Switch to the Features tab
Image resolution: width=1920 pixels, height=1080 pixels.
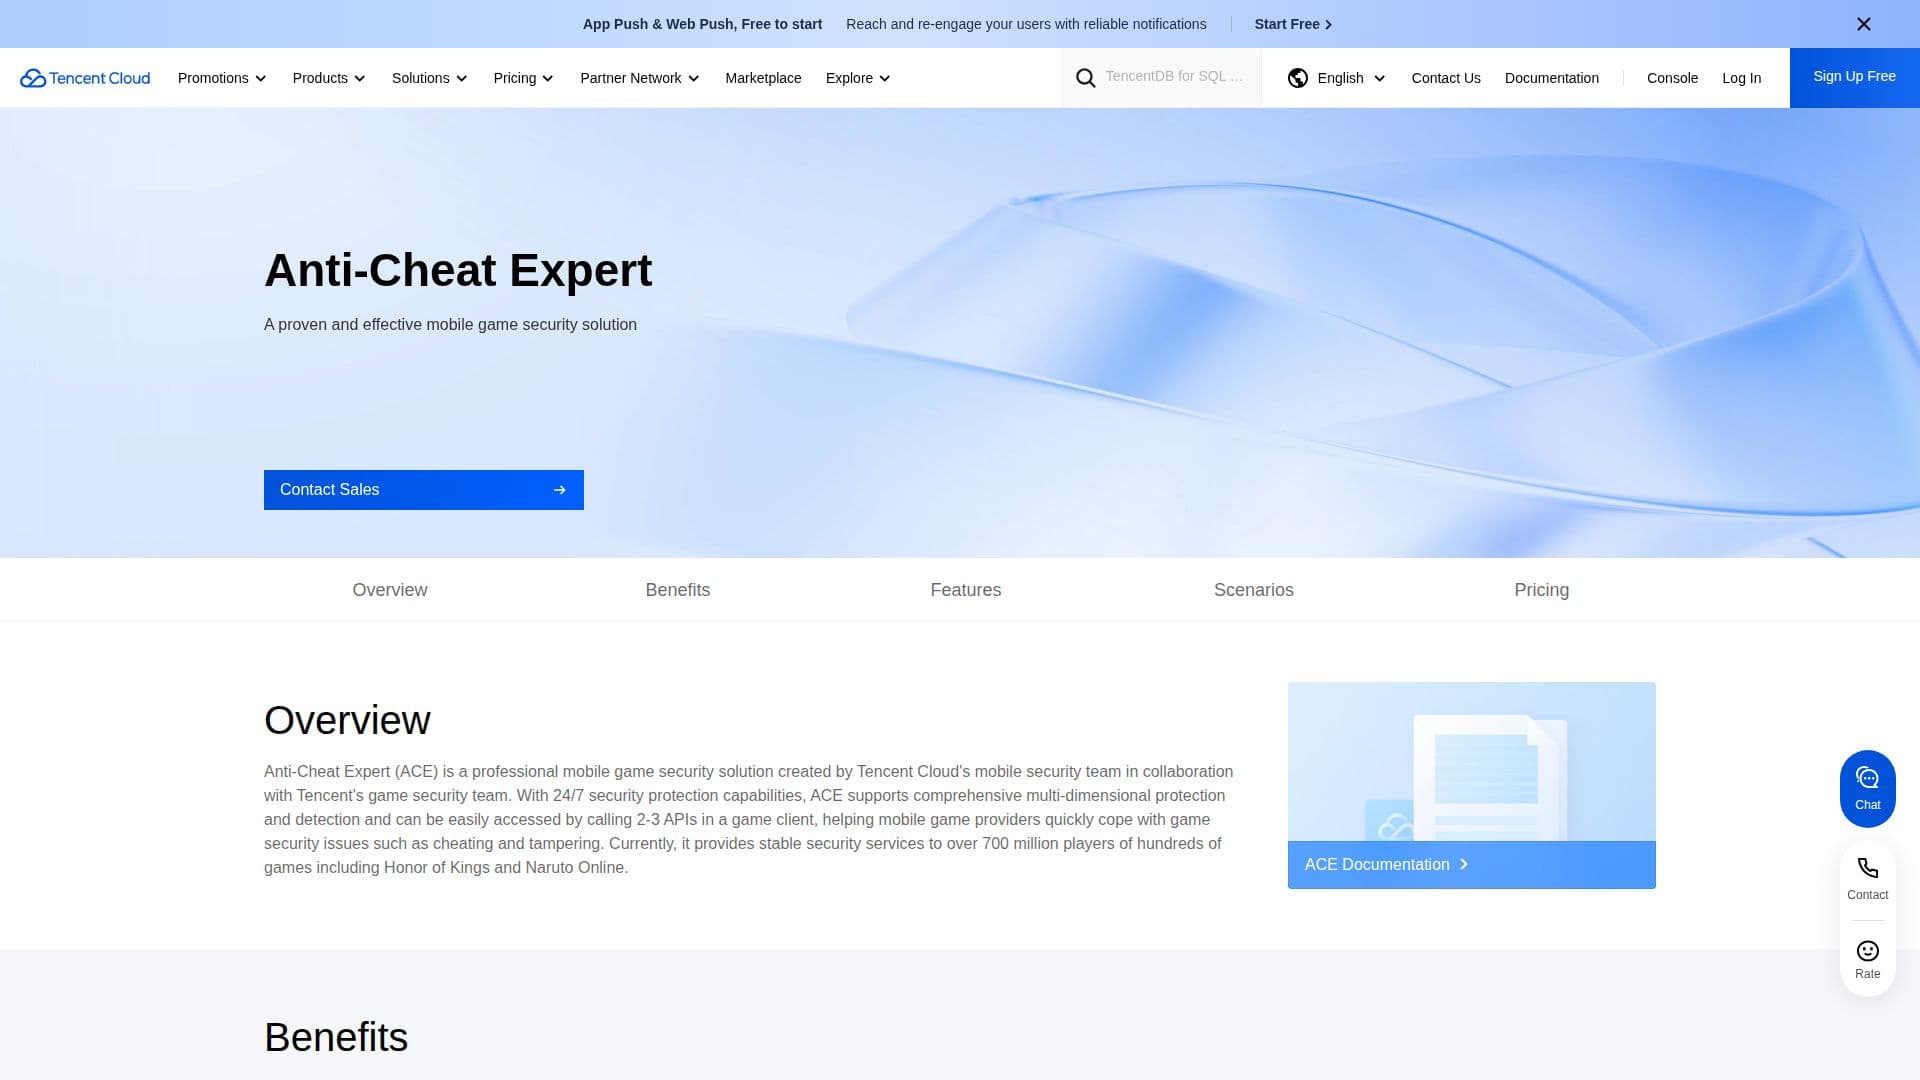point(966,590)
